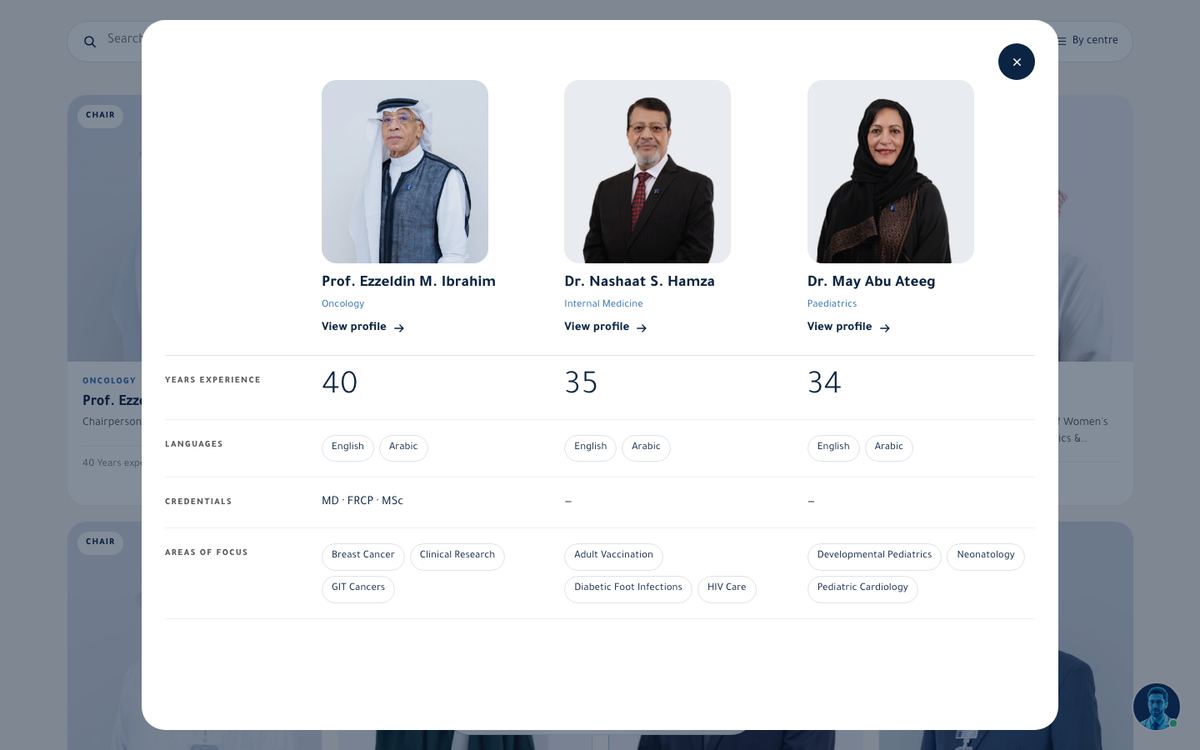
Task: Click the 35 years experience value
Action: [581, 383]
